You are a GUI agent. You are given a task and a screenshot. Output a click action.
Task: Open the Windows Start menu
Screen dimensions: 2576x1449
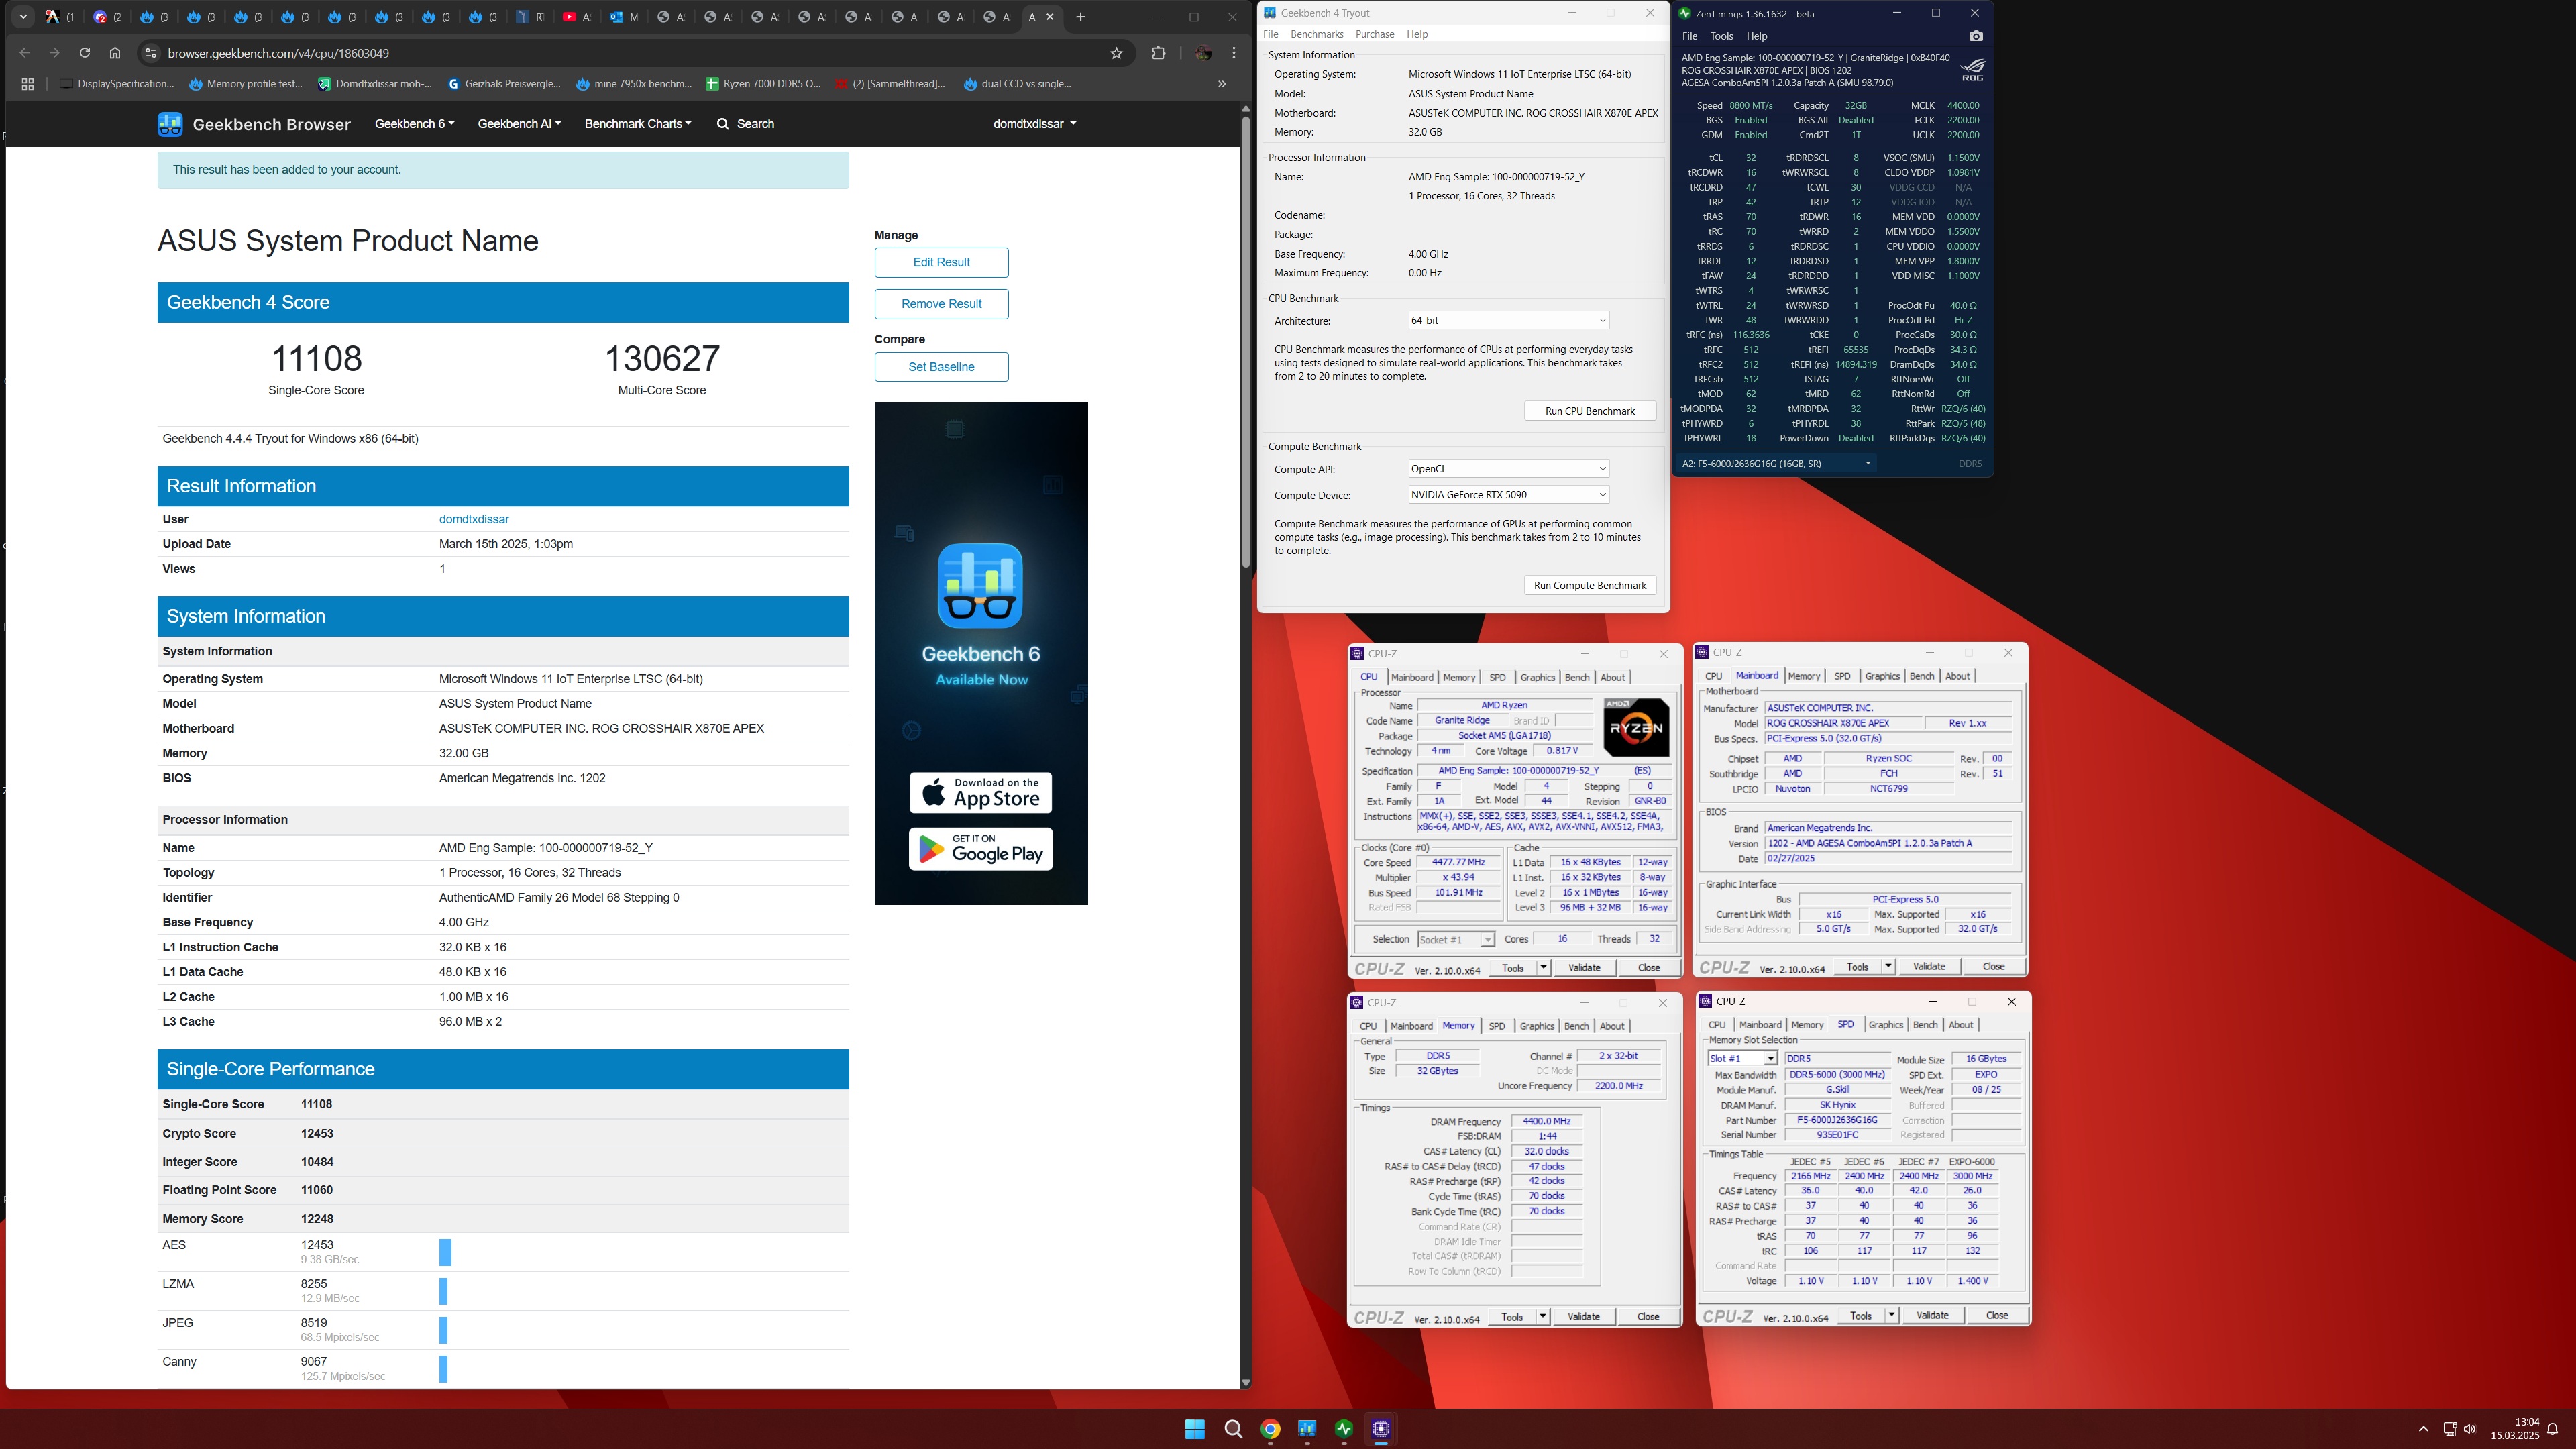pyautogui.click(x=1194, y=1429)
